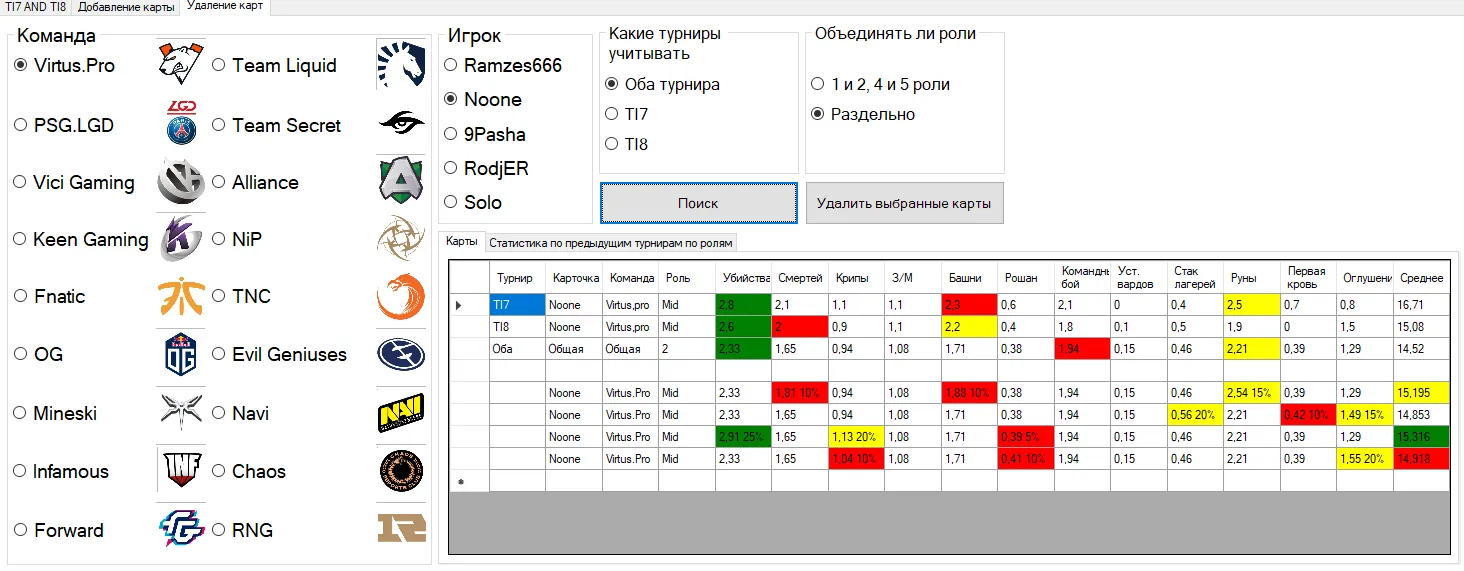Click the new-row asterisk row header

coord(469,481)
